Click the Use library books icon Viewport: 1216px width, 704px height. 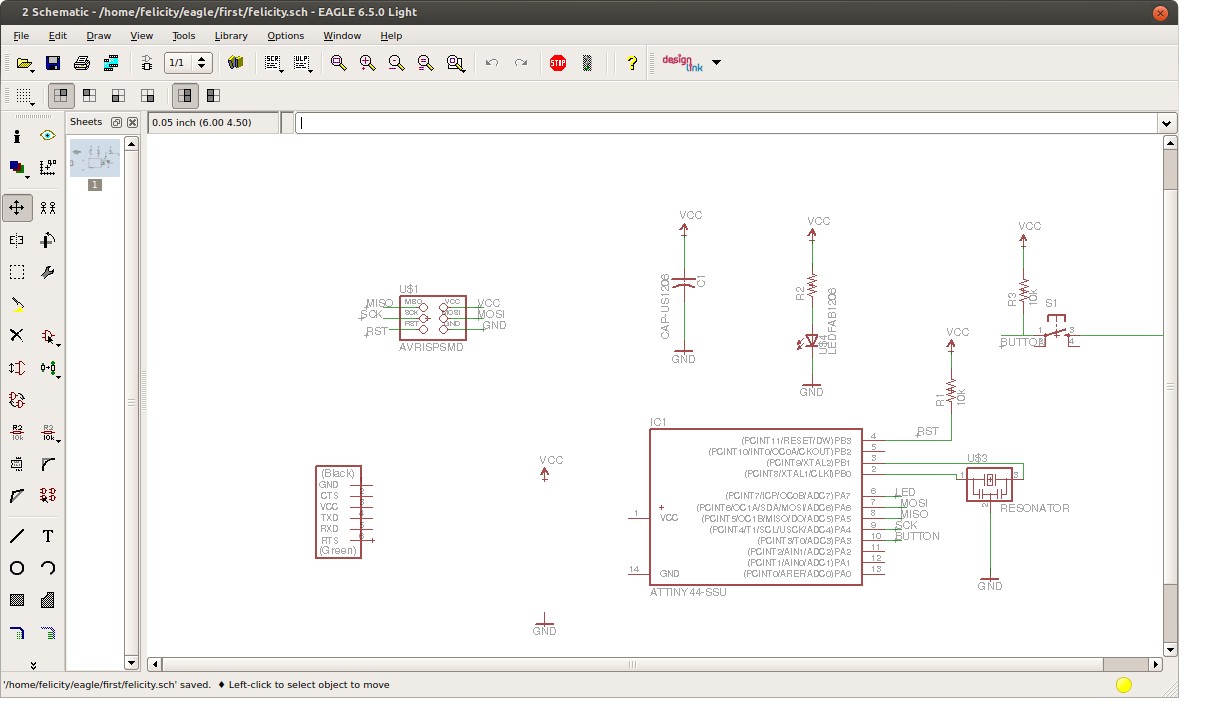point(236,63)
